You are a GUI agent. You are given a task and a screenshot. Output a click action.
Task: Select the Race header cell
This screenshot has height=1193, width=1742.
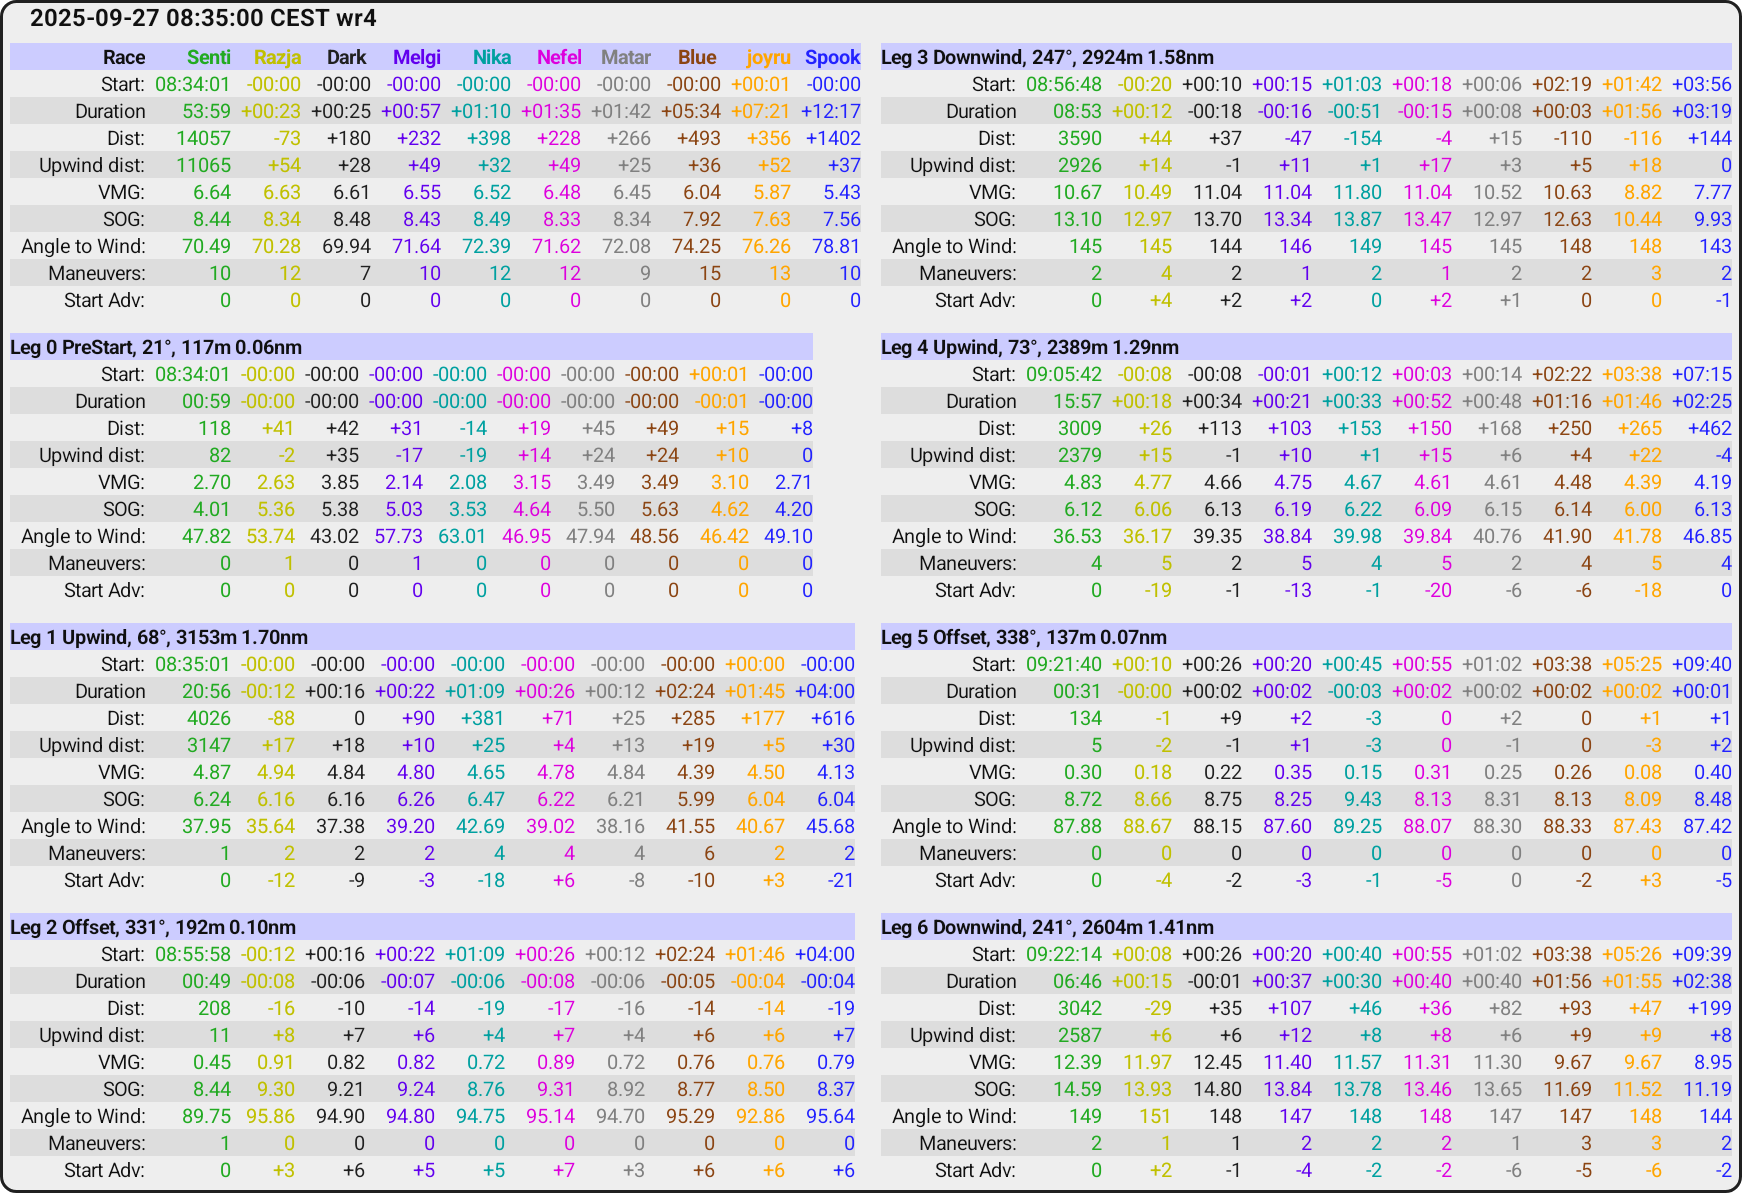point(123,57)
